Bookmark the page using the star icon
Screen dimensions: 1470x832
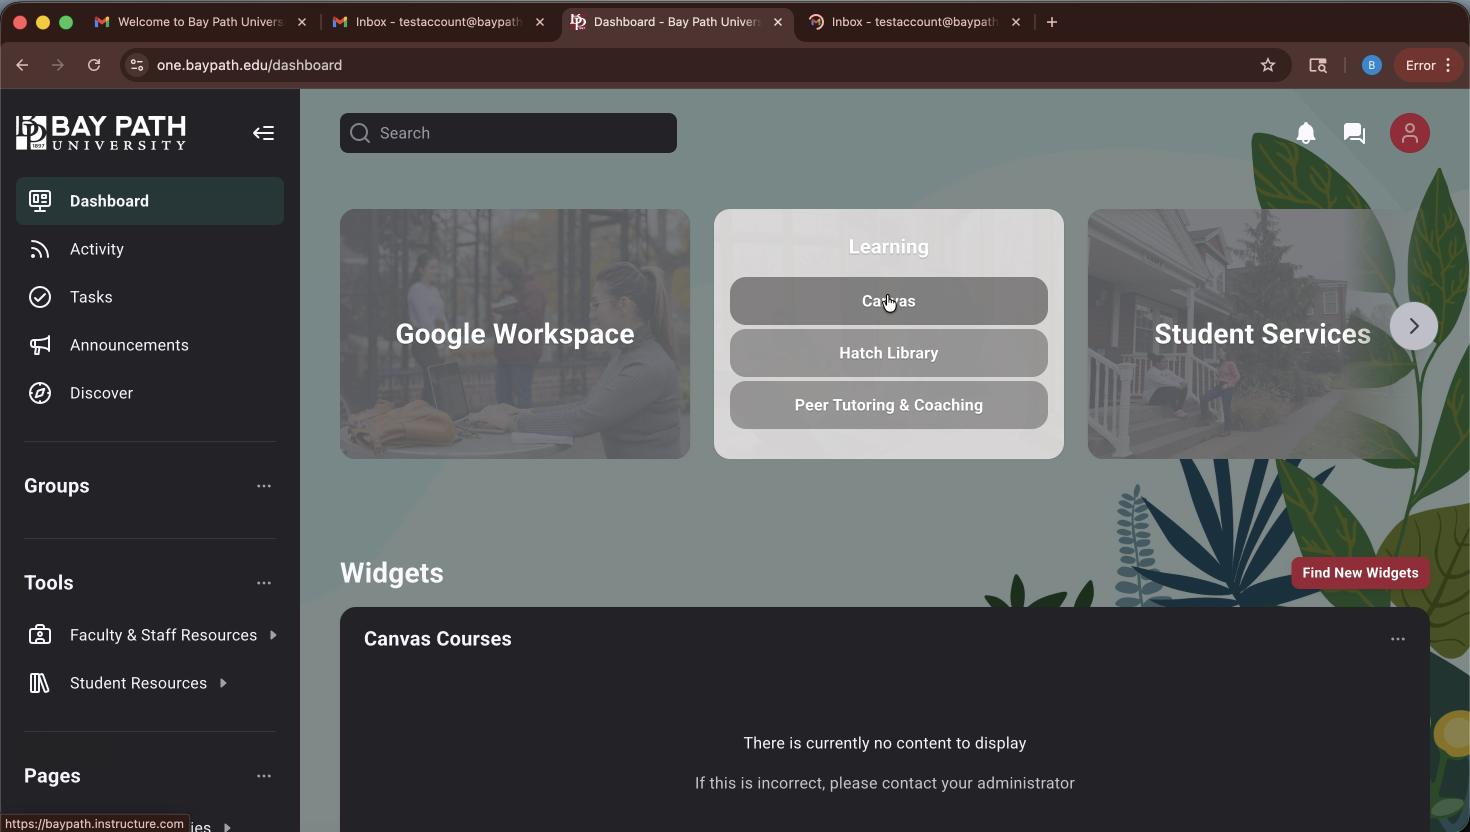[x=1268, y=65]
